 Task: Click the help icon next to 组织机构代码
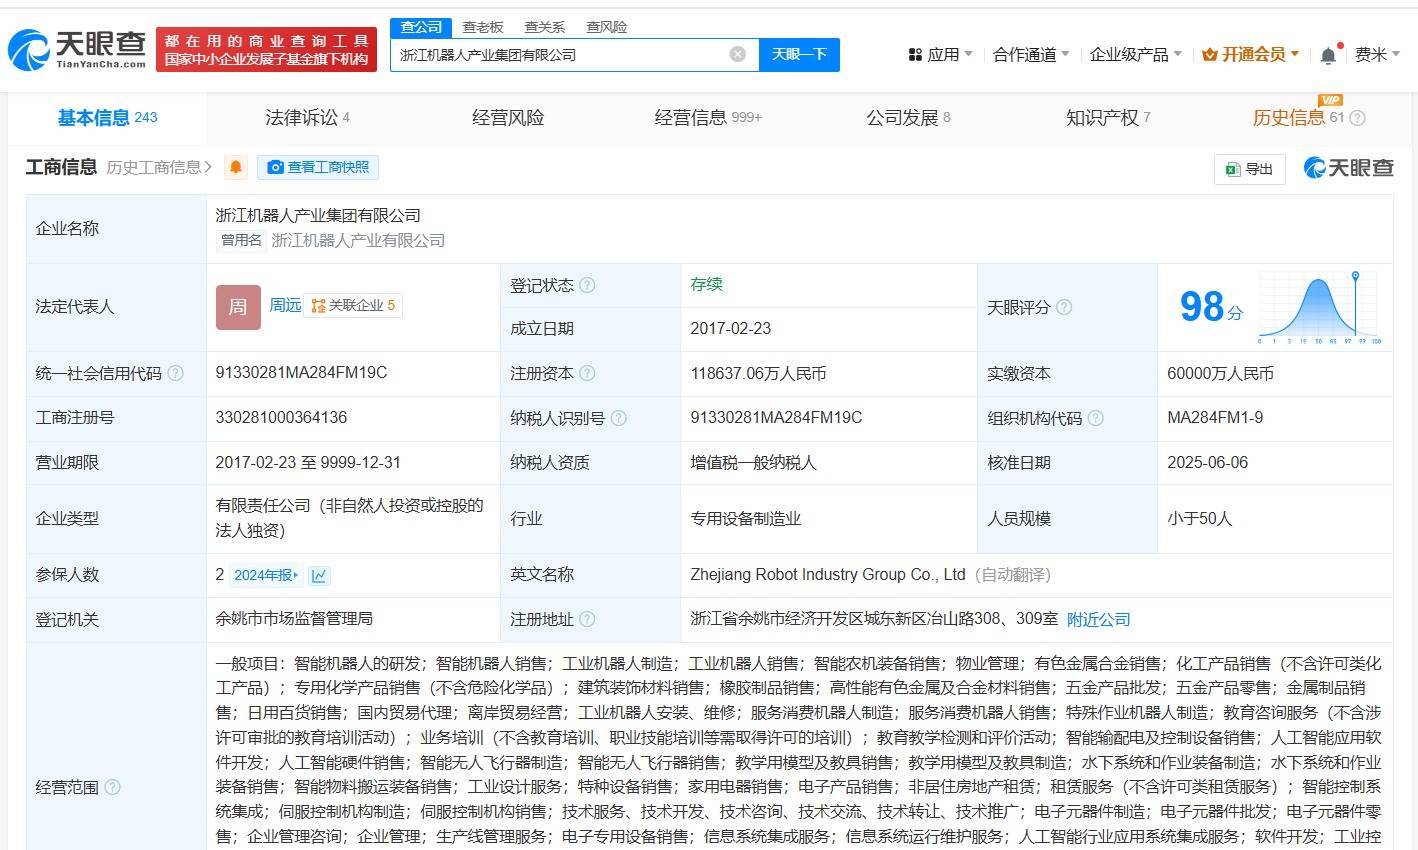1095,418
